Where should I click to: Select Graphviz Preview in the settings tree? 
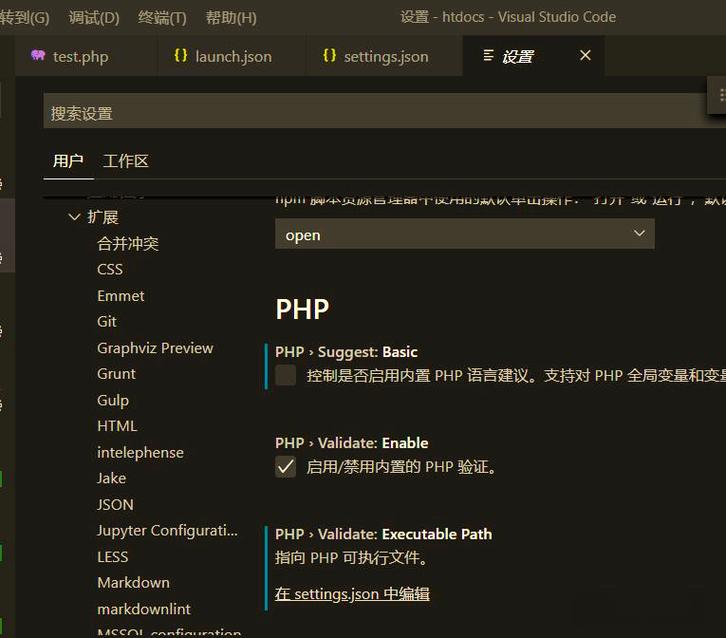pyautogui.click(x=155, y=348)
